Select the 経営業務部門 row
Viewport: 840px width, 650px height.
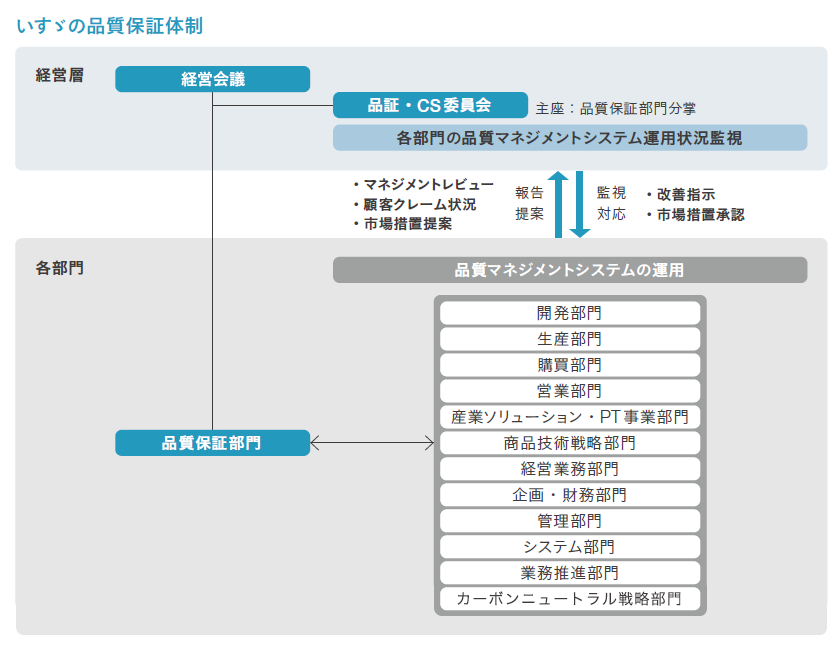click(x=570, y=469)
